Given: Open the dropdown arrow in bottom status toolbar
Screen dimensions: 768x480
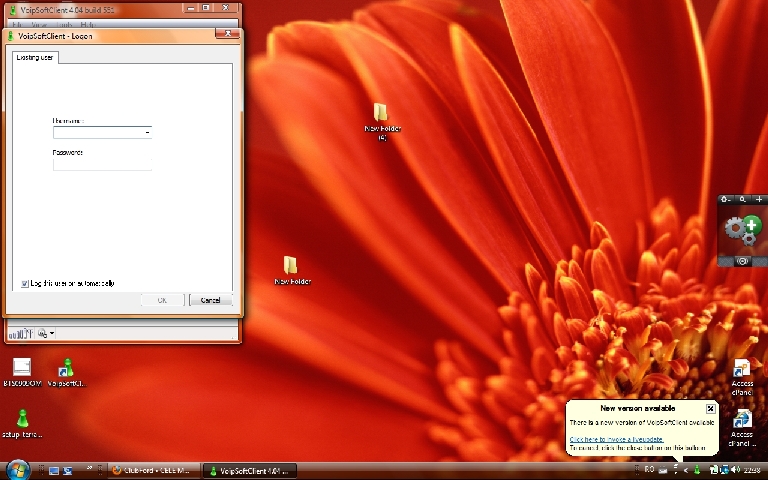Looking at the screenshot, I should [52, 334].
